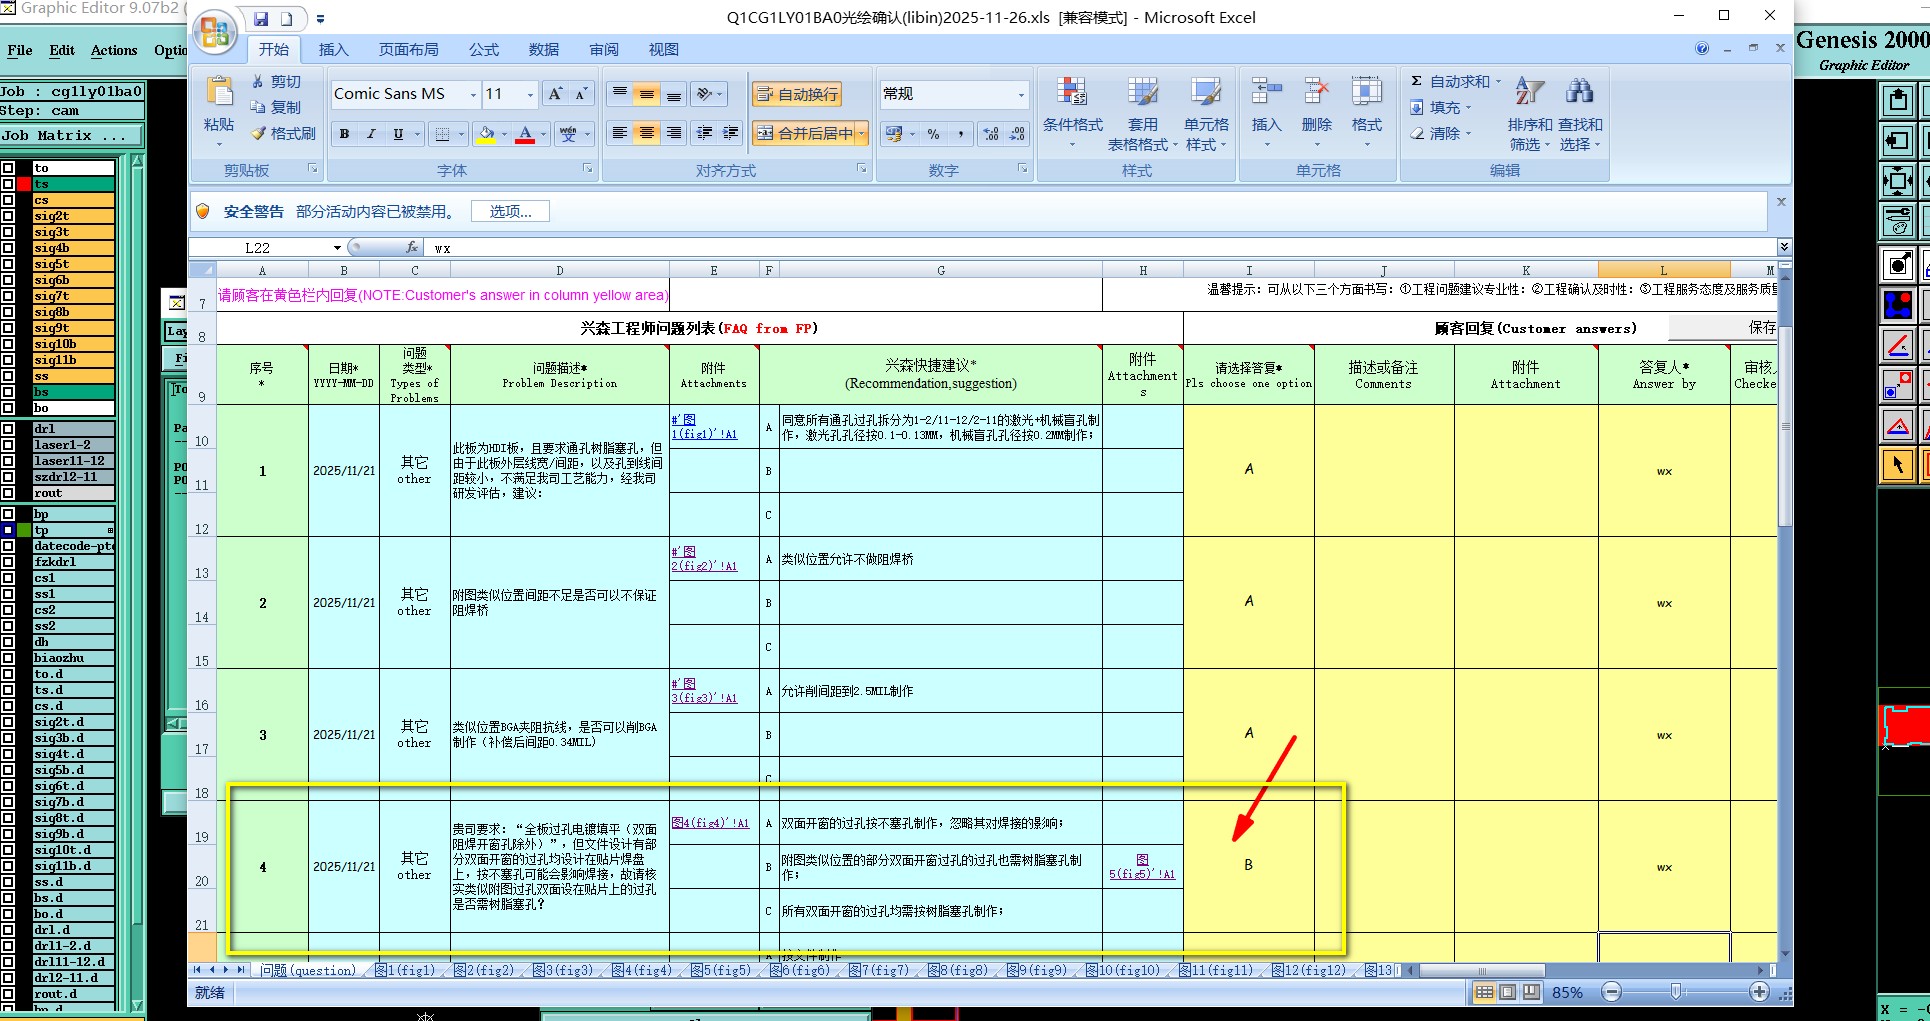Decrease indent in cell

704,133
